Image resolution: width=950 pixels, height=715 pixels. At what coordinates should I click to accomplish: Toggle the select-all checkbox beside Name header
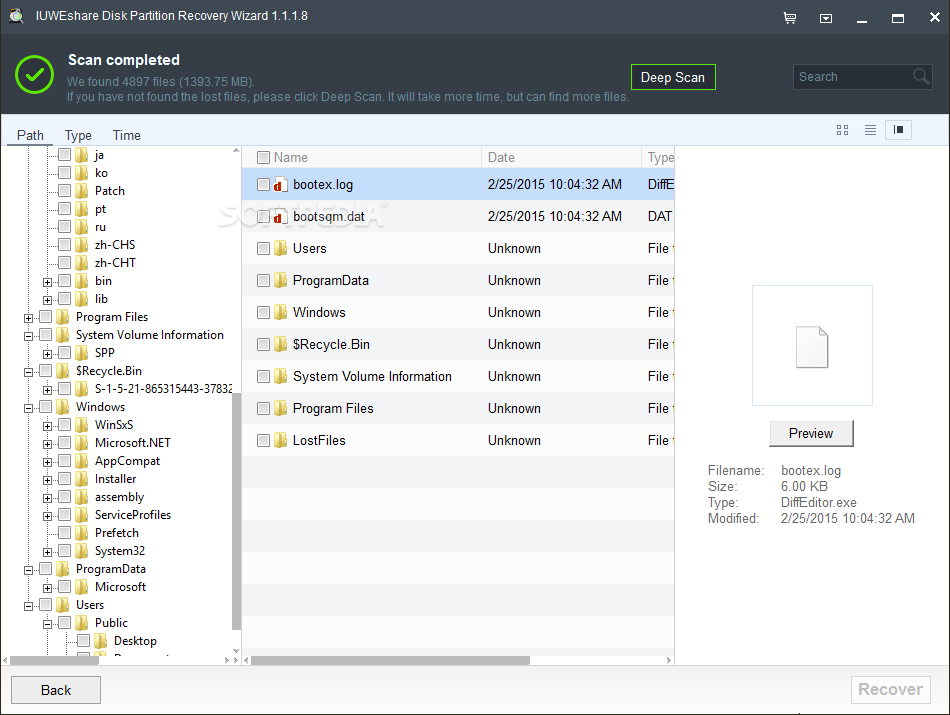click(x=263, y=157)
